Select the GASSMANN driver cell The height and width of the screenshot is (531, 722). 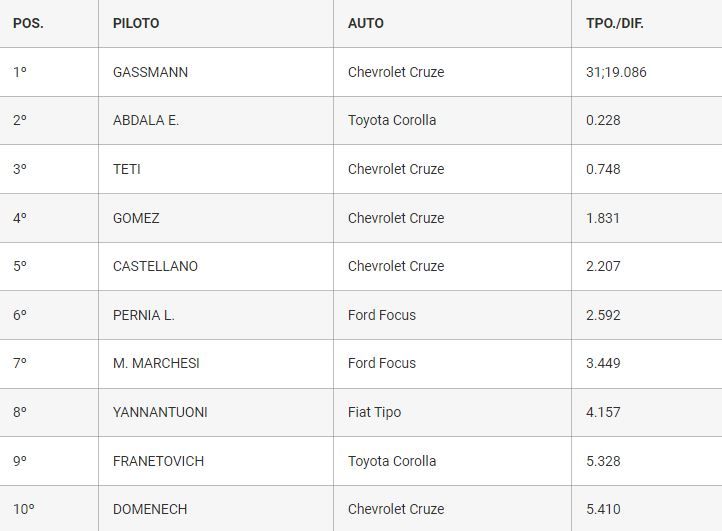(x=216, y=72)
